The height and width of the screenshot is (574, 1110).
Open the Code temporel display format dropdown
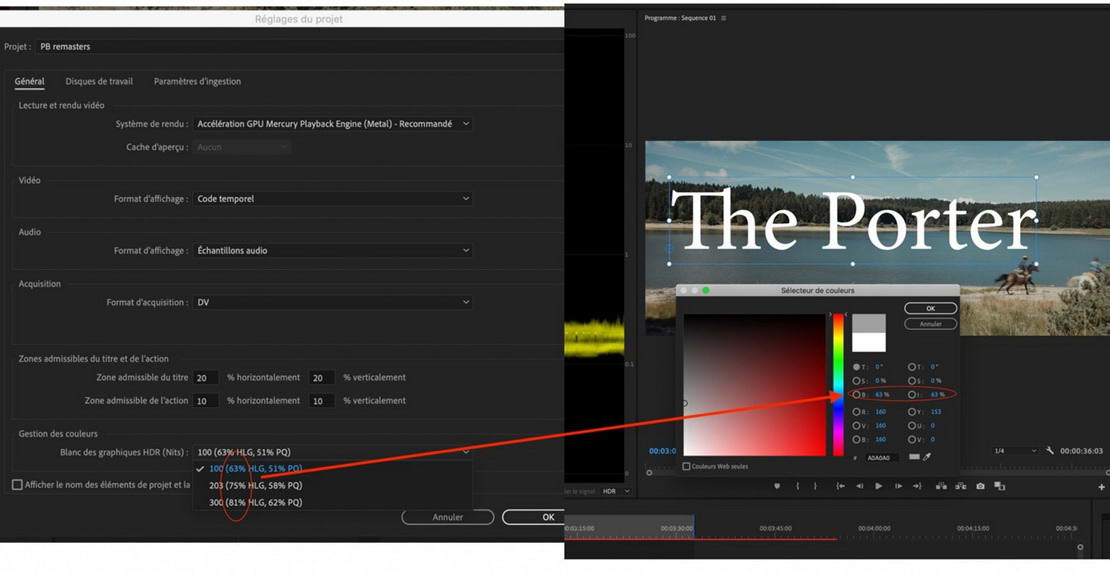coord(333,199)
